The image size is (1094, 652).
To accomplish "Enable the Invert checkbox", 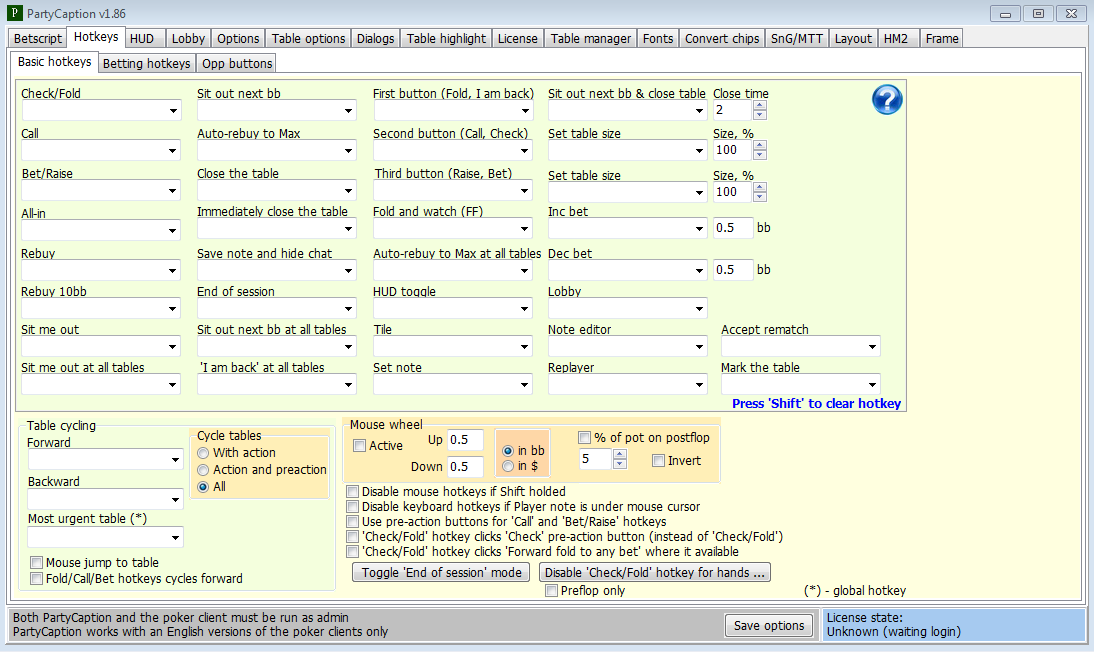I will pos(658,461).
